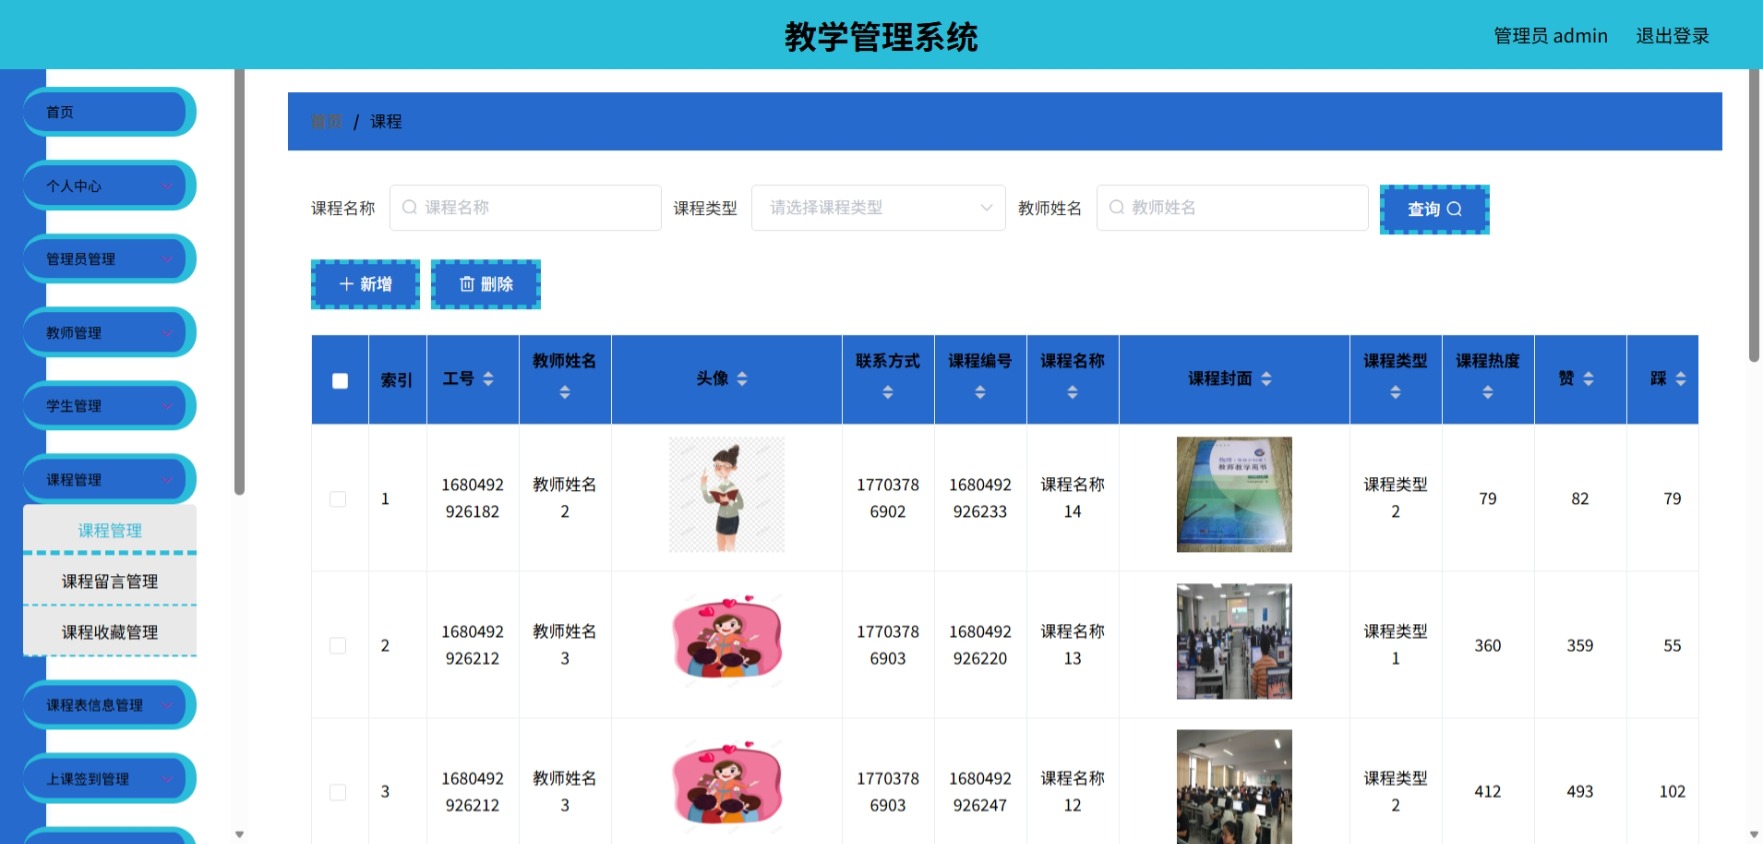This screenshot has height=844, width=1763.
Task: Sort by 课程热度 column arrows
Action: tap(1488, 393)
